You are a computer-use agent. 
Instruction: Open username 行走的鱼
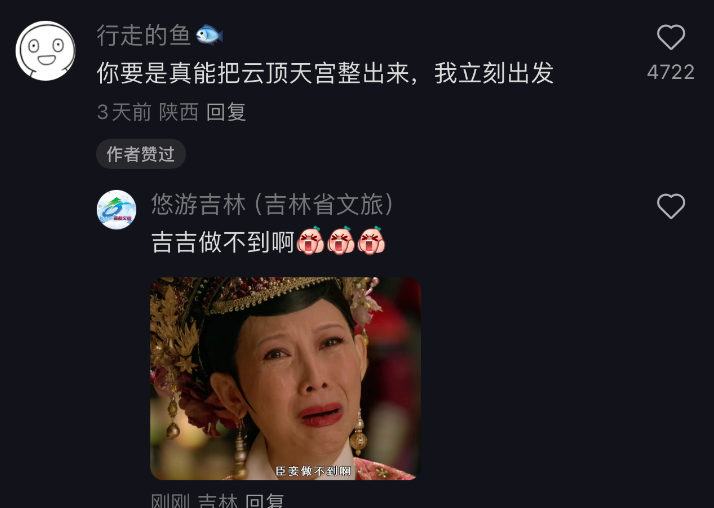point(143,35)
